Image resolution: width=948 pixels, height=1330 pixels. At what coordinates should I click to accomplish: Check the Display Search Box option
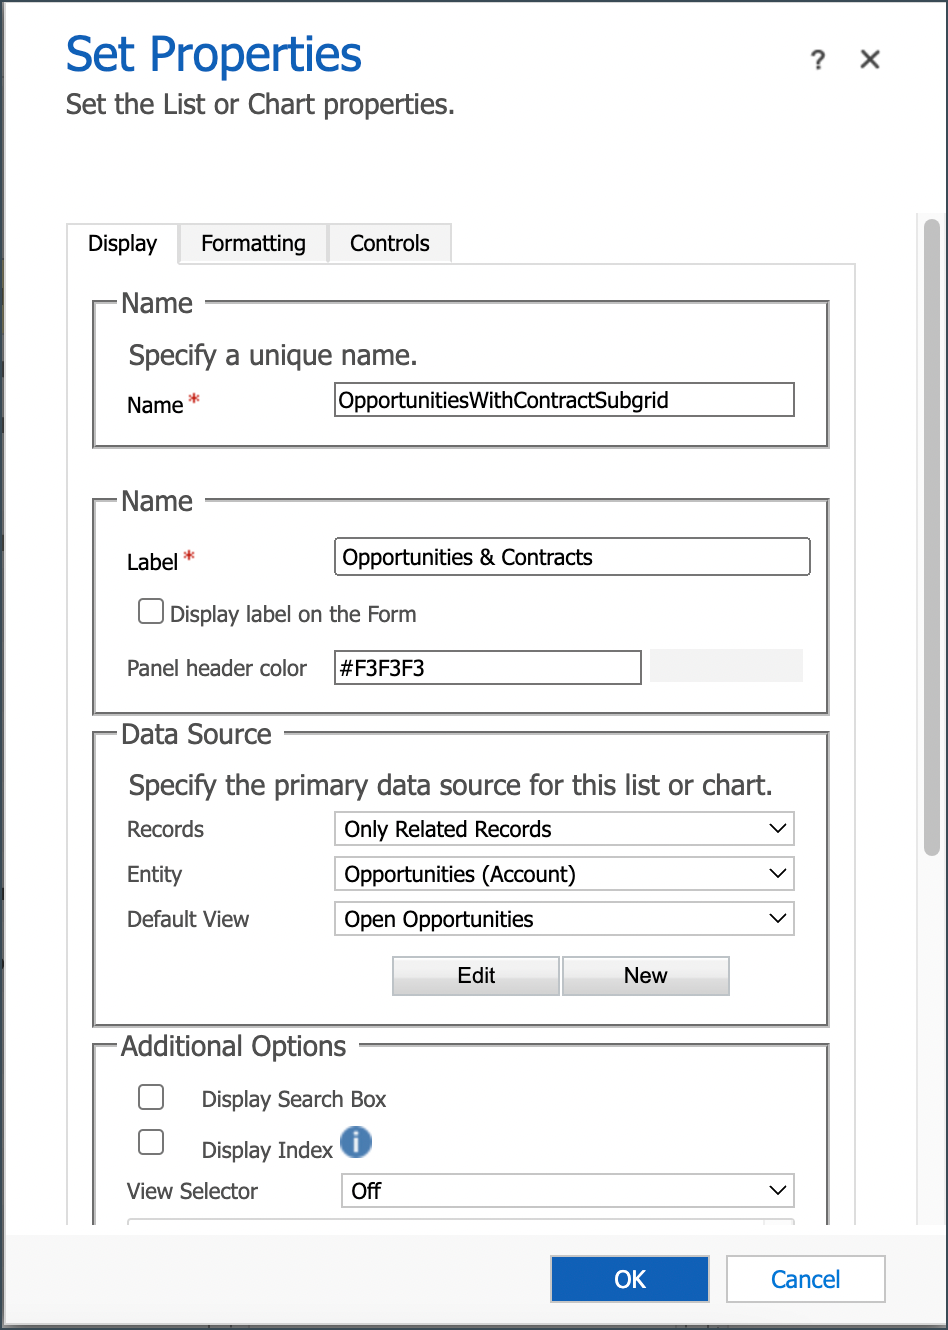151,1097
